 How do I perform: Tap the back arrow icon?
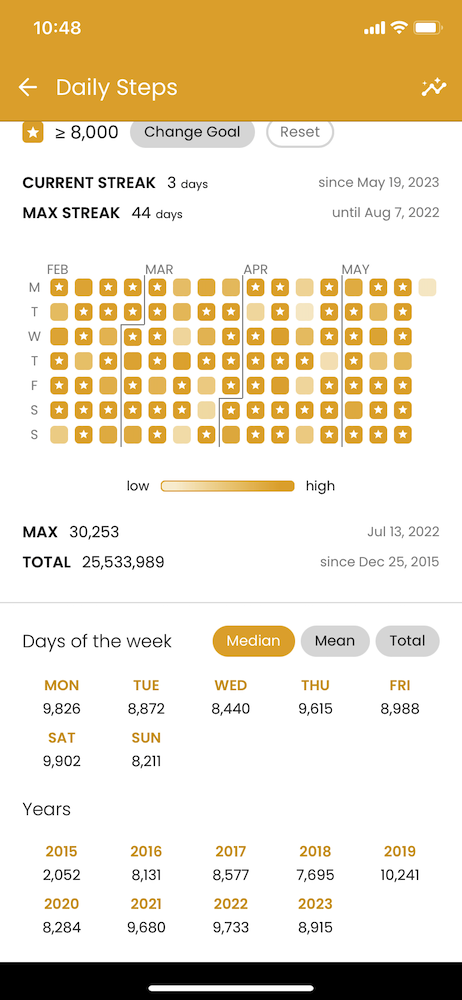coord(27,87)
